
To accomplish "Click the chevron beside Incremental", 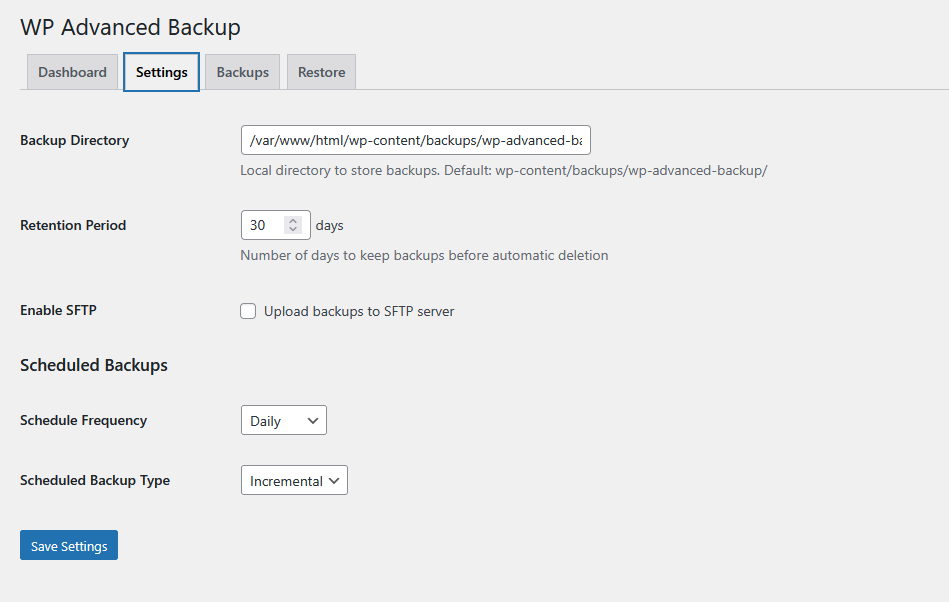I will pyautogui.click(x=334, y=480).
